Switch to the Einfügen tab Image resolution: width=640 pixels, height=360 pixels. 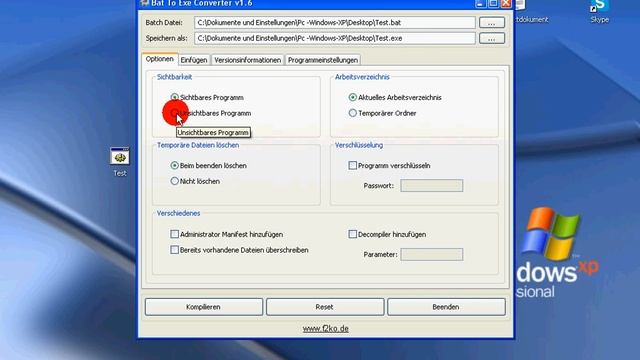[194, 60]
